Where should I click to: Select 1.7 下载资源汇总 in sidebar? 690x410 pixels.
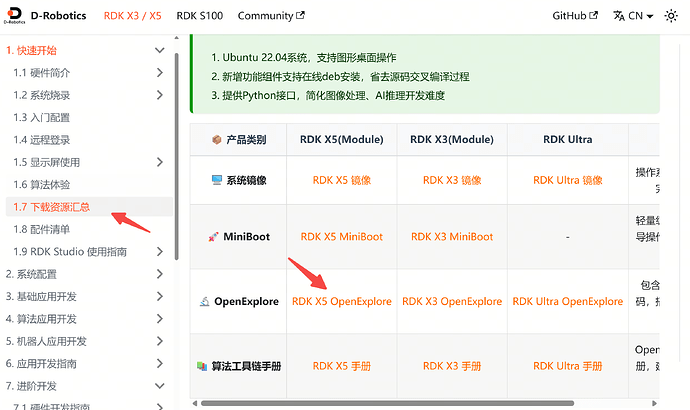pos(51,207)
